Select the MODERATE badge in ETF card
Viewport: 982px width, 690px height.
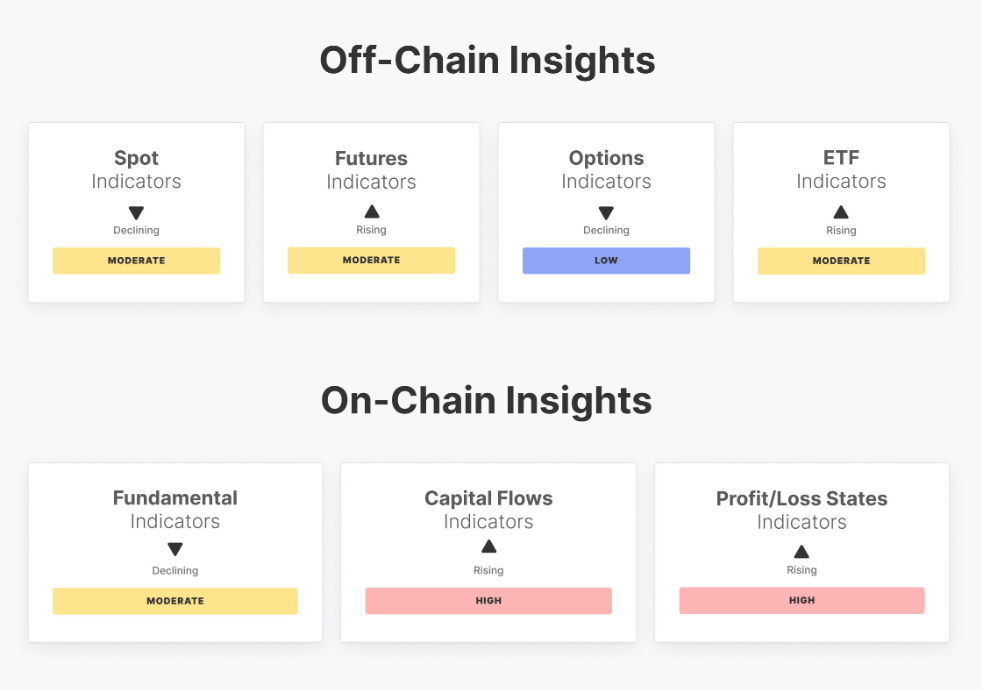click(841, 260)
